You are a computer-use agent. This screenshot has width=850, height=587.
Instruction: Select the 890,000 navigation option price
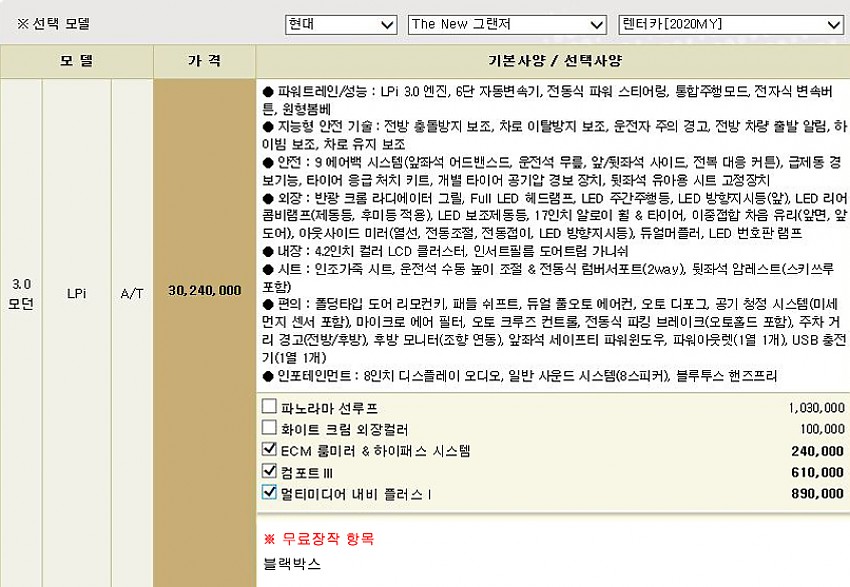point(816,493)
